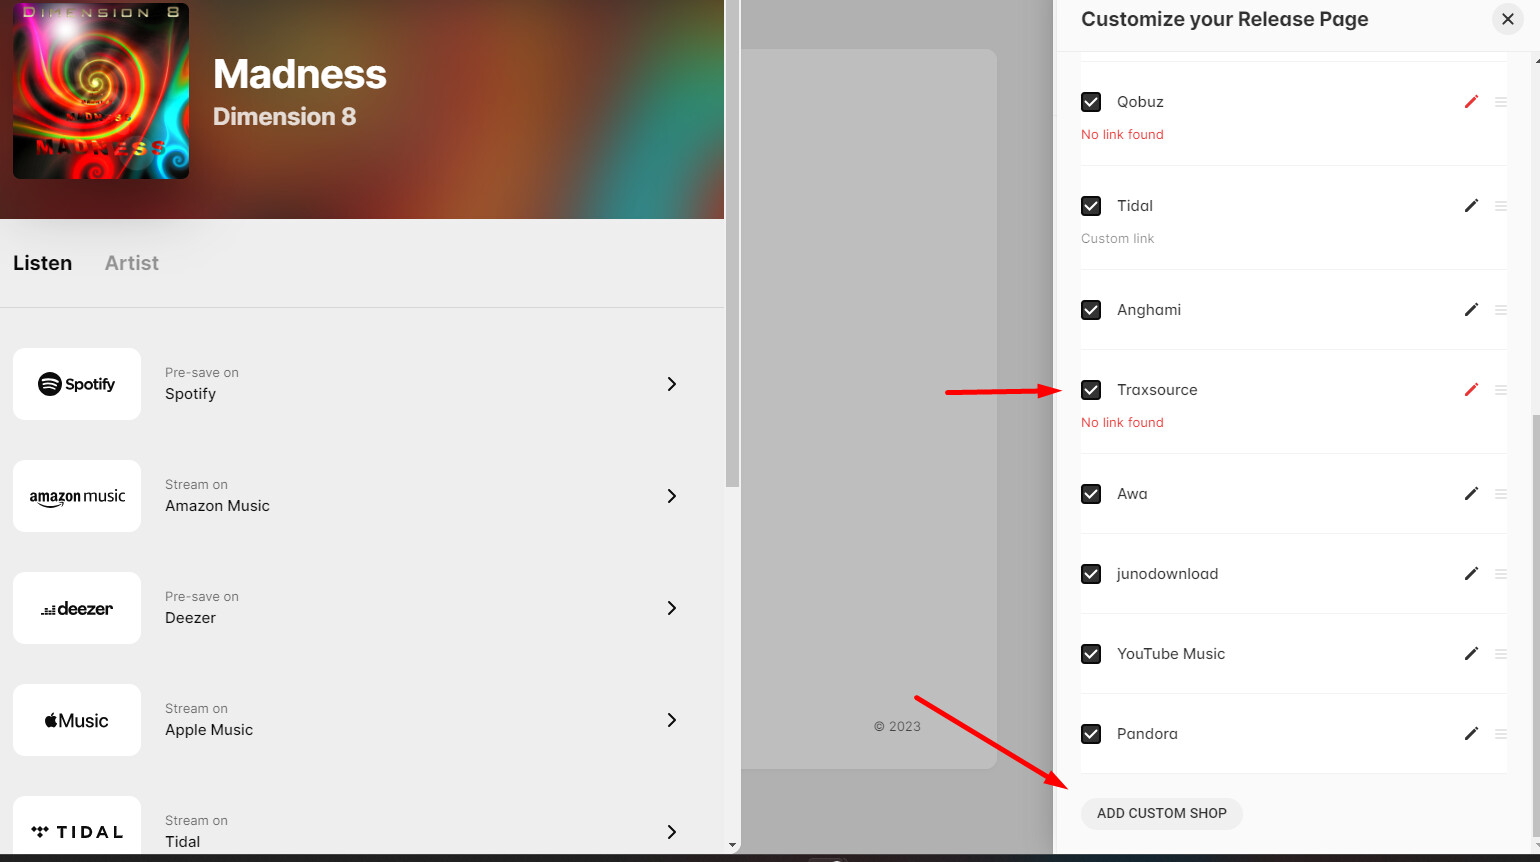The width and height of the screenshot is (1540, 862).
Task: Uncheck the Tidal checkbox
Action: (1091, 206)
